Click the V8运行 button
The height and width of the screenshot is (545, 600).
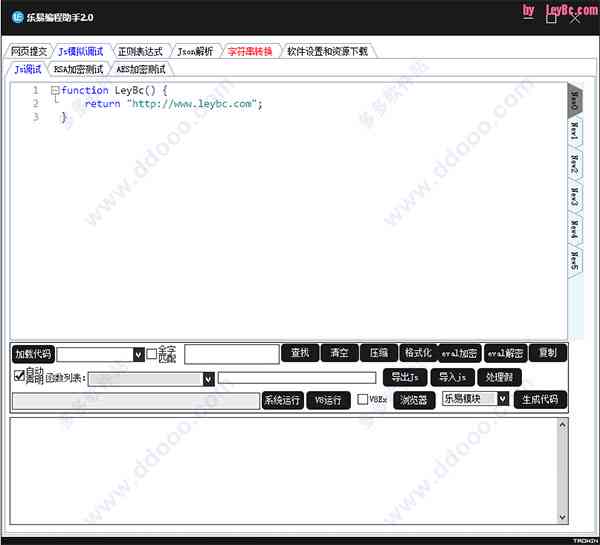[x=328, y=400]
